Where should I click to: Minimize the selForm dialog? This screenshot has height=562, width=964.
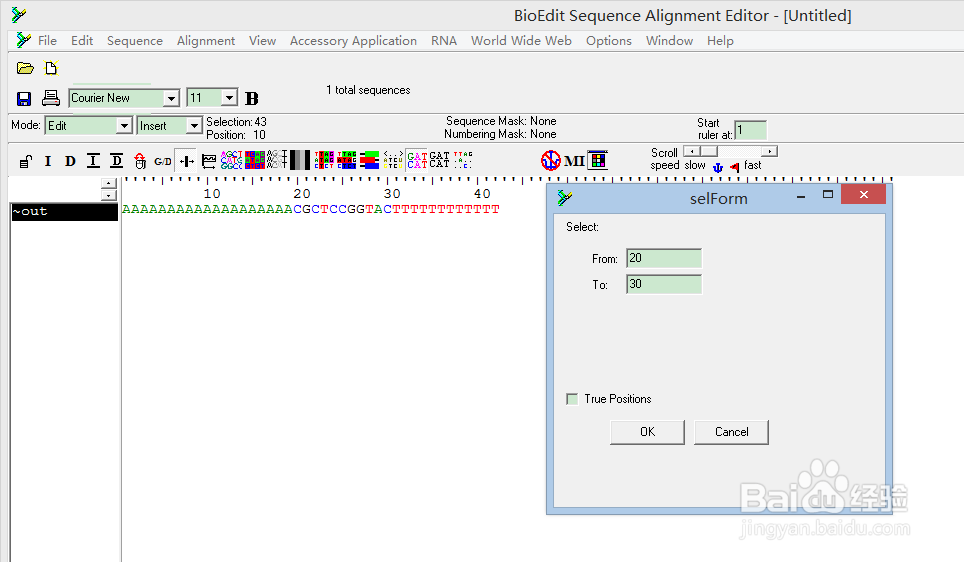point(801,196)
